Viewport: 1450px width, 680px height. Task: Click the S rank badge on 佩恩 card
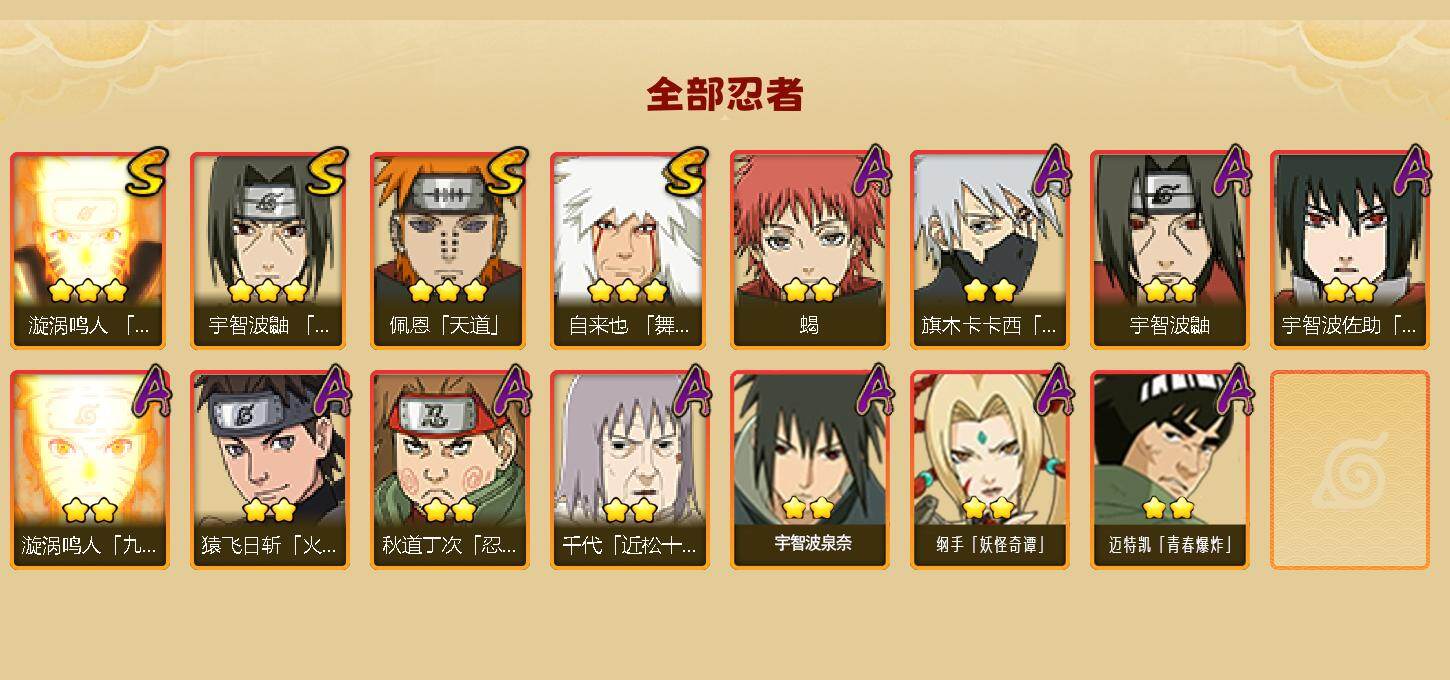[x=506, y=171]
